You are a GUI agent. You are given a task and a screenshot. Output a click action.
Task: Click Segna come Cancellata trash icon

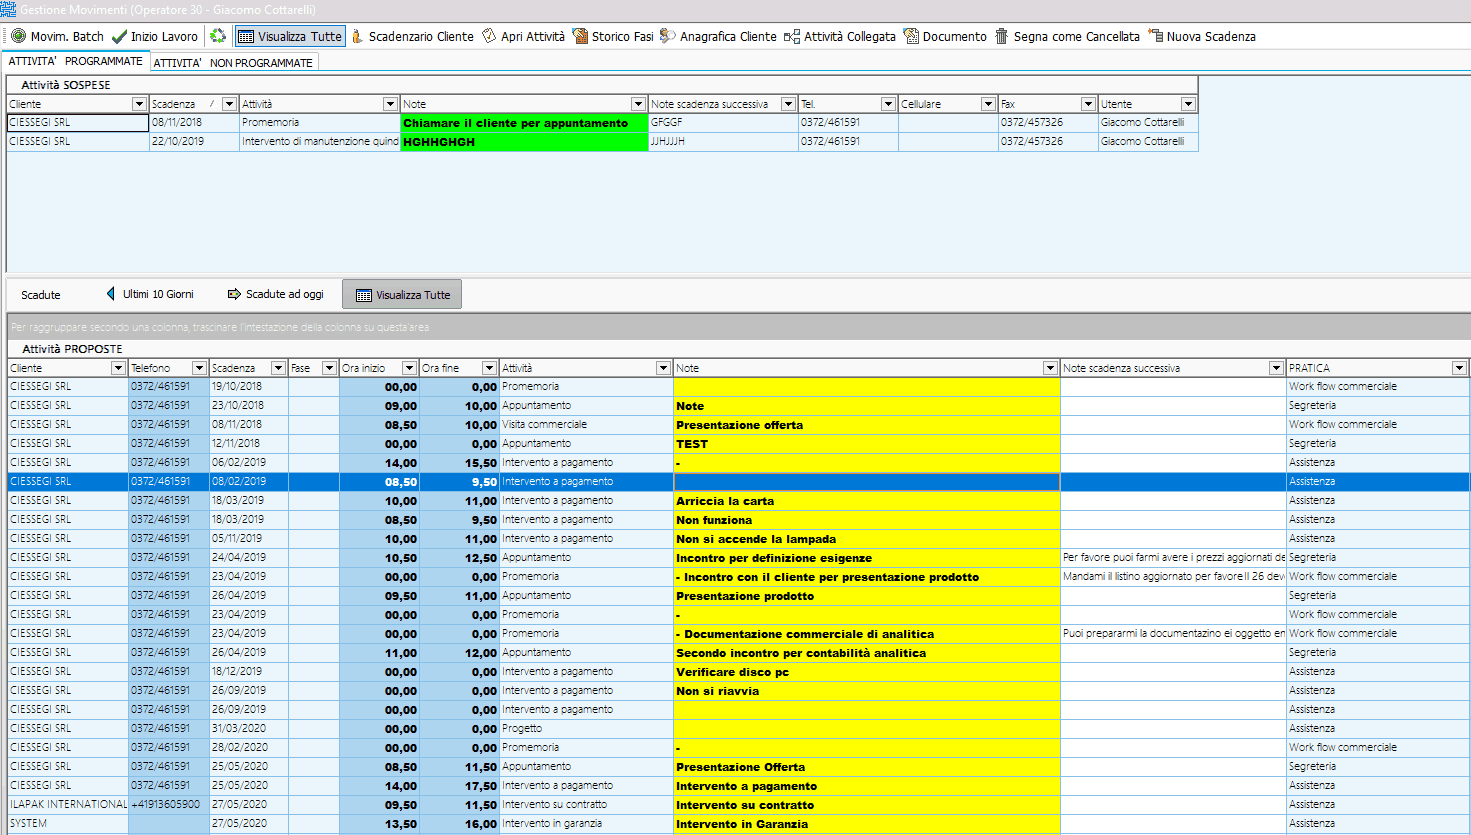point(1001,36)
